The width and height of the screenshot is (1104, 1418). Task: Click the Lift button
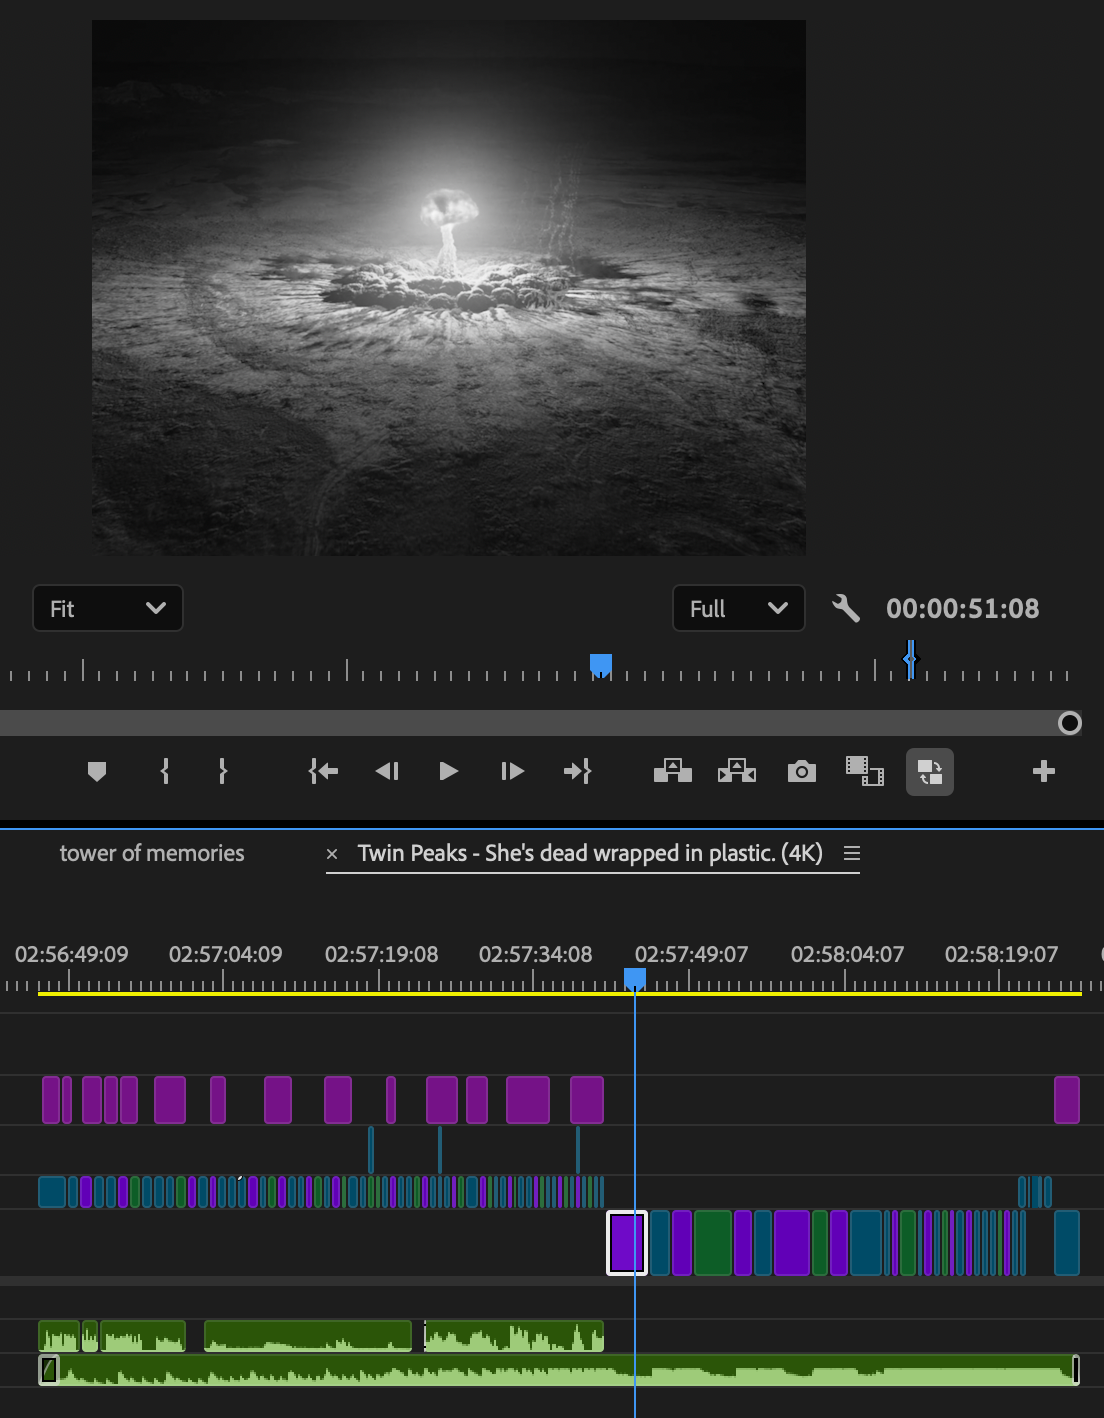[673, 771]
